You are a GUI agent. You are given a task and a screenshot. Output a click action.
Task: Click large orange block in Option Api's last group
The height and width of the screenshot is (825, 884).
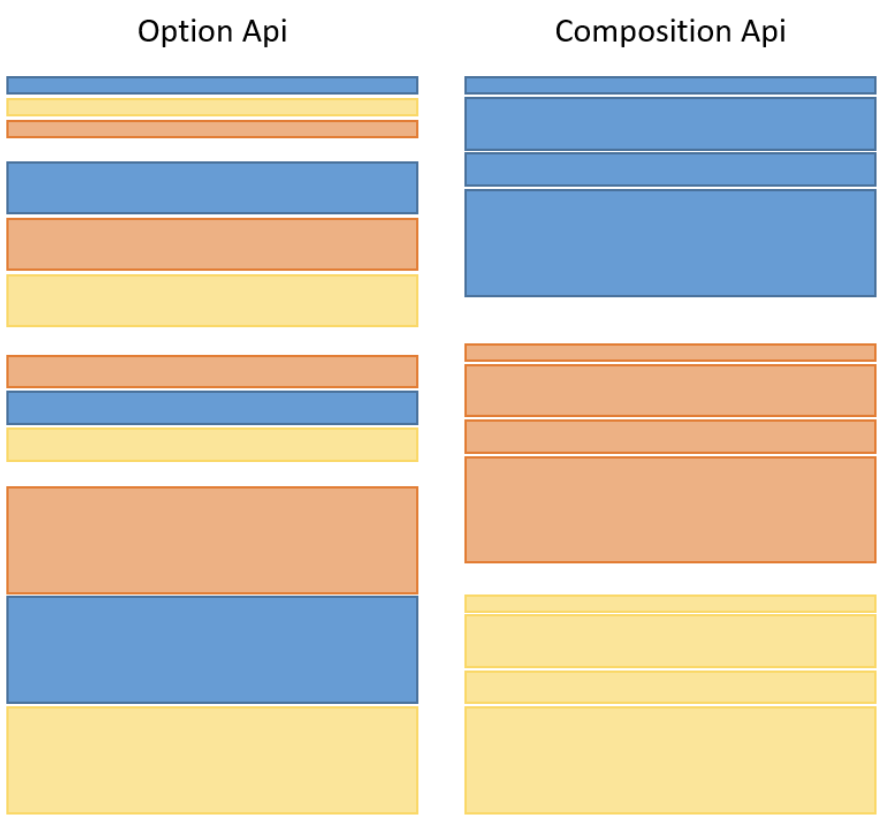tap(212, 540)
